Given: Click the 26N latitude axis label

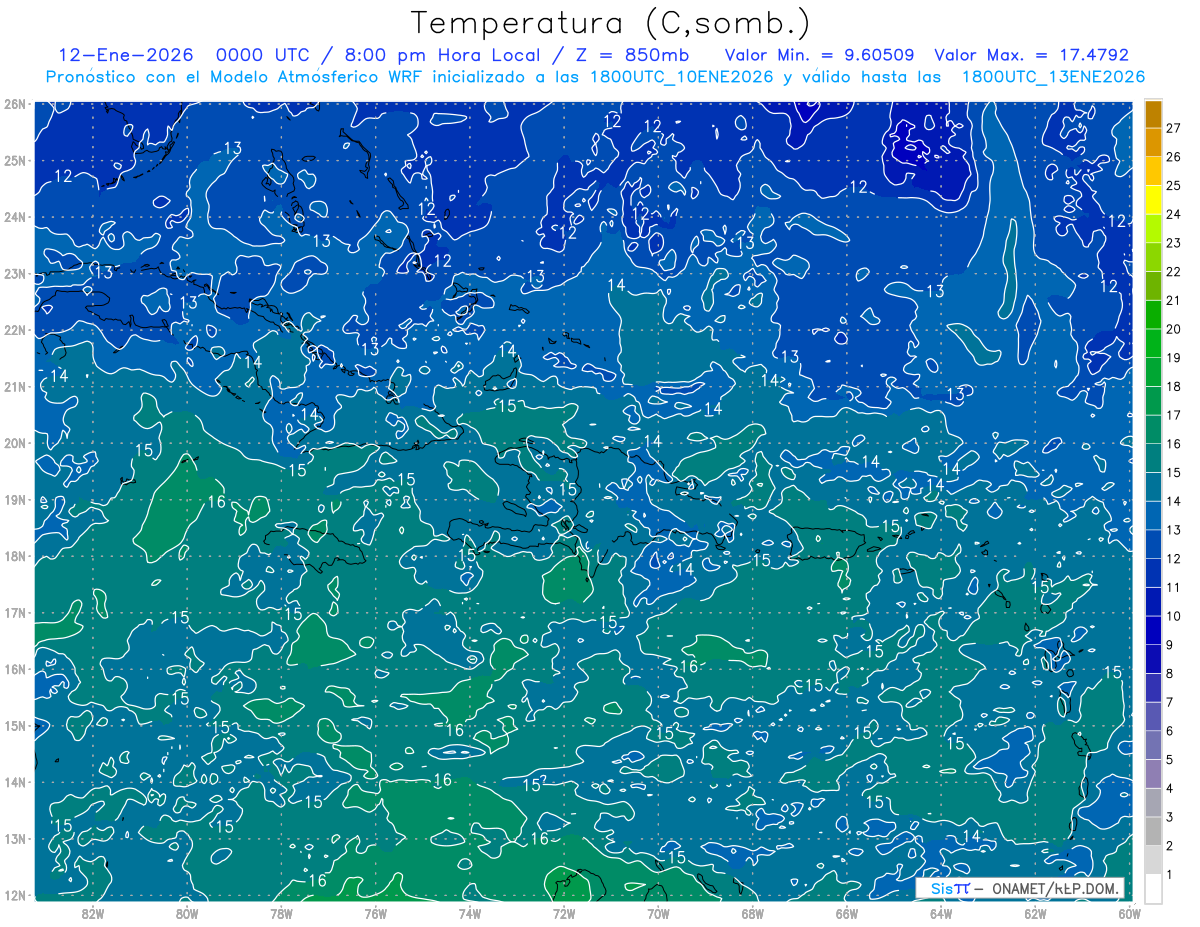Looking at the screenshot, I should point(15,104).
